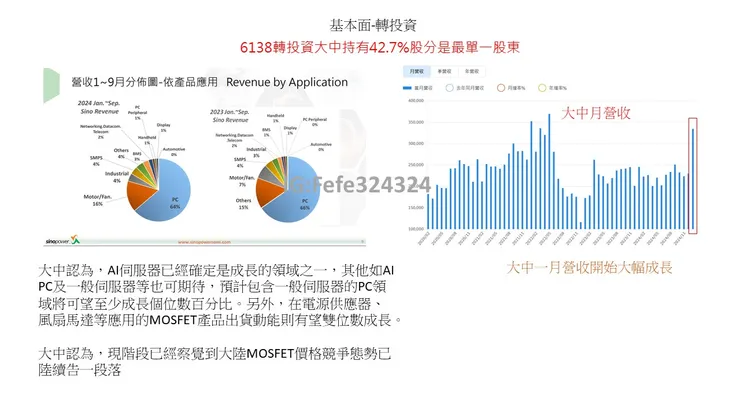Click the 100,000 y-axis value
The image size is (740, 416).
click(x=416, y=229)
